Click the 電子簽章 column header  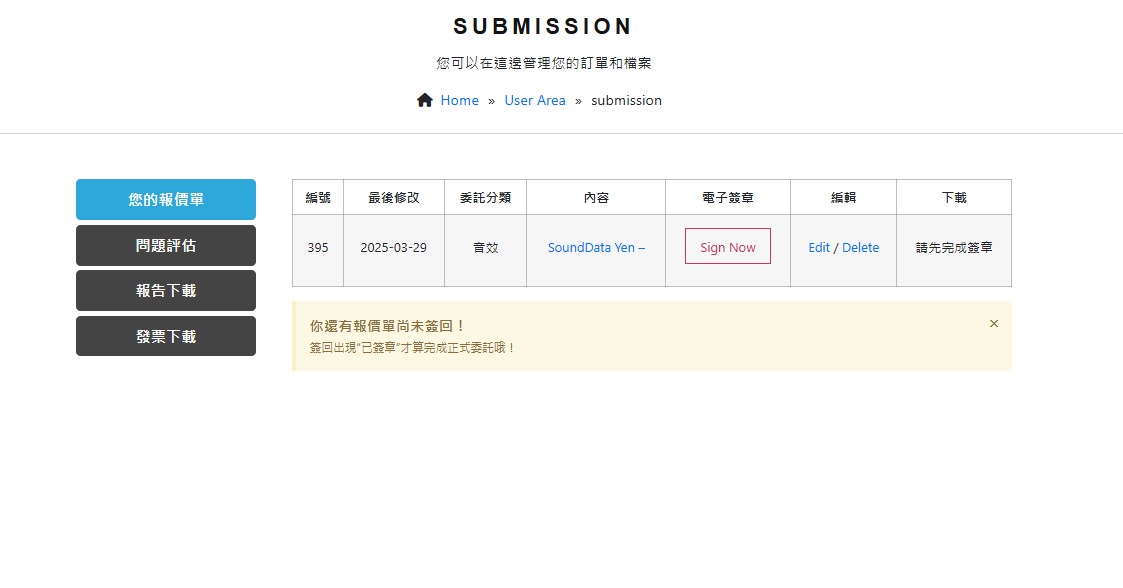pyautogui.click(x=728, y=197)
